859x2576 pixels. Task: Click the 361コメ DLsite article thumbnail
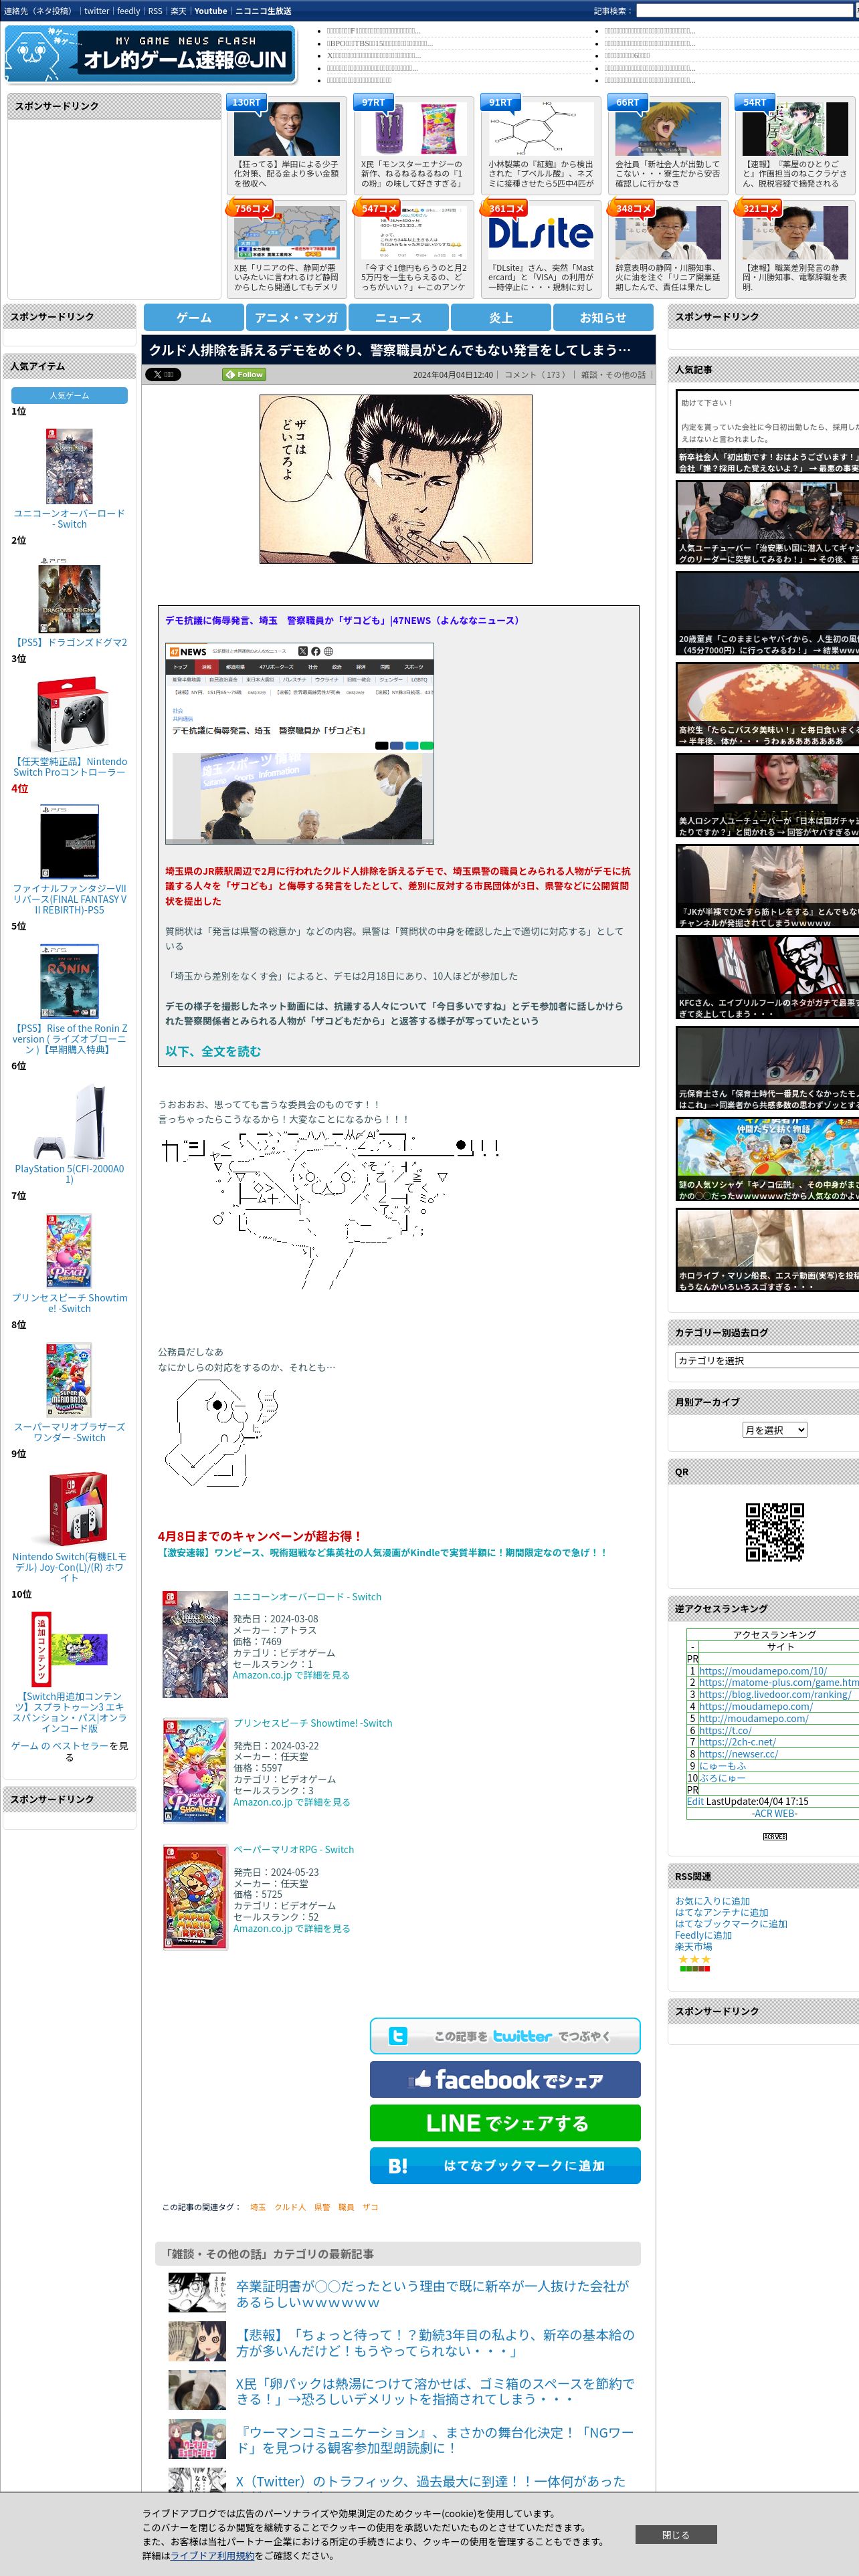(x=540, y=233)
